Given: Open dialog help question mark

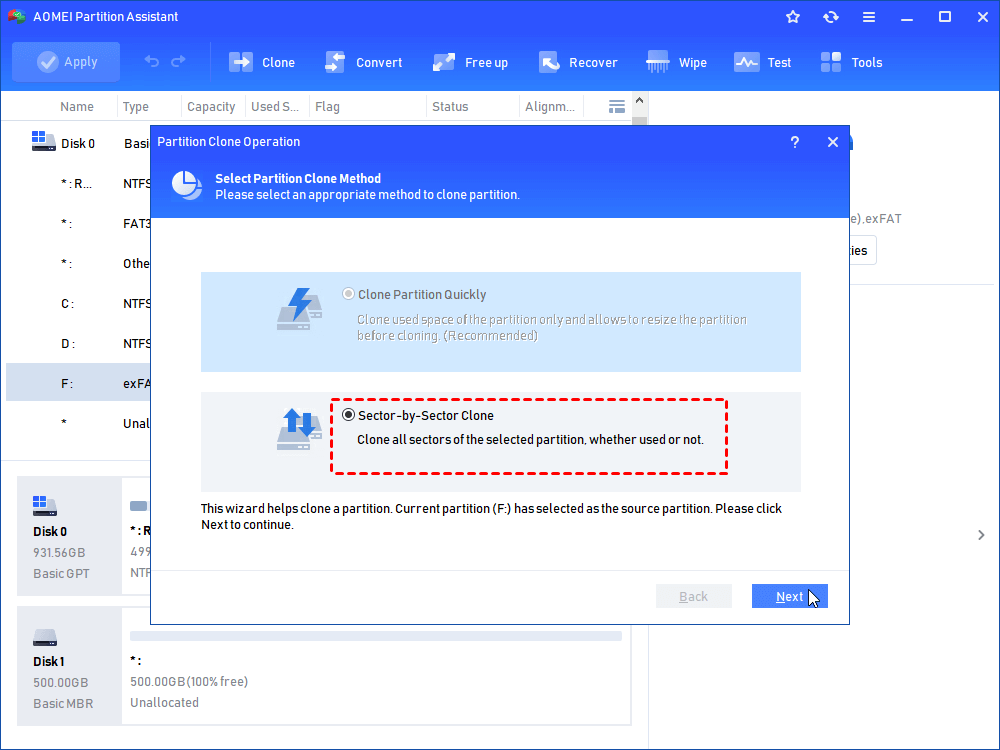Looking at the screenshot, I should click(x=795, y=142).
